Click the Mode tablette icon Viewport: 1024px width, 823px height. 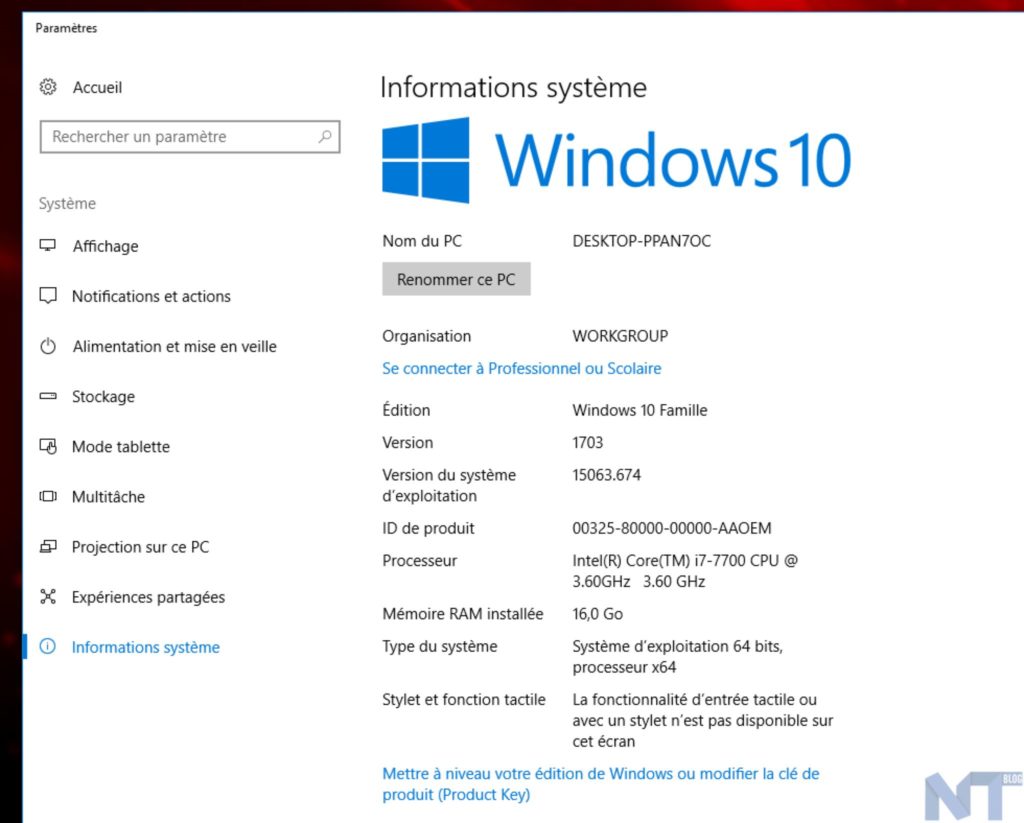click(x=48, y=446)
